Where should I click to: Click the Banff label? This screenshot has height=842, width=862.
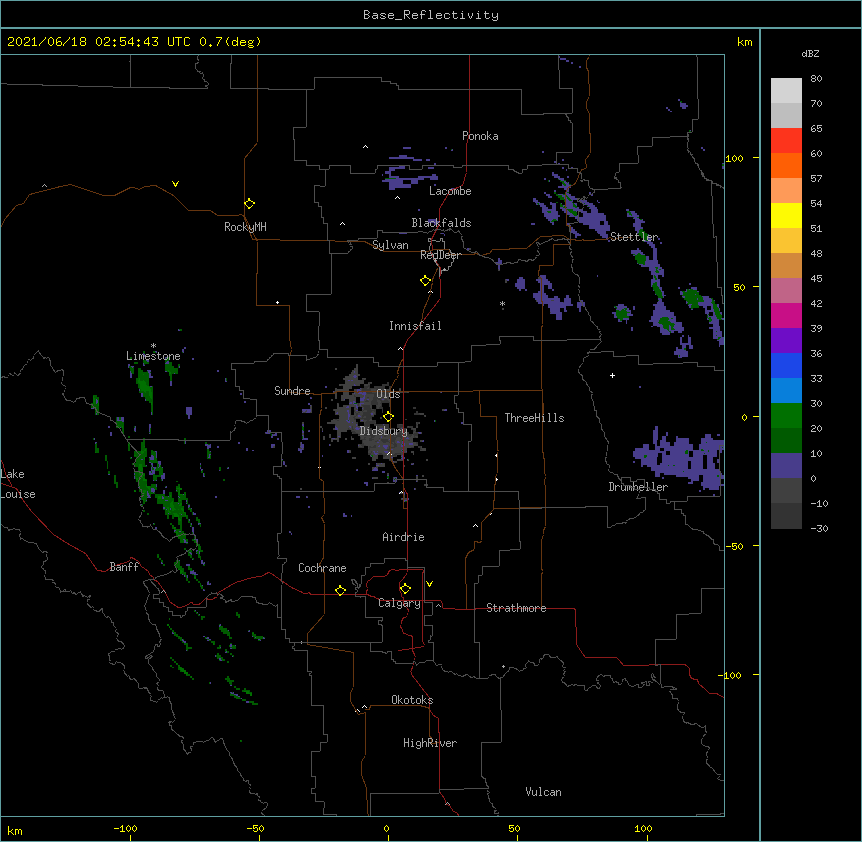124,567
